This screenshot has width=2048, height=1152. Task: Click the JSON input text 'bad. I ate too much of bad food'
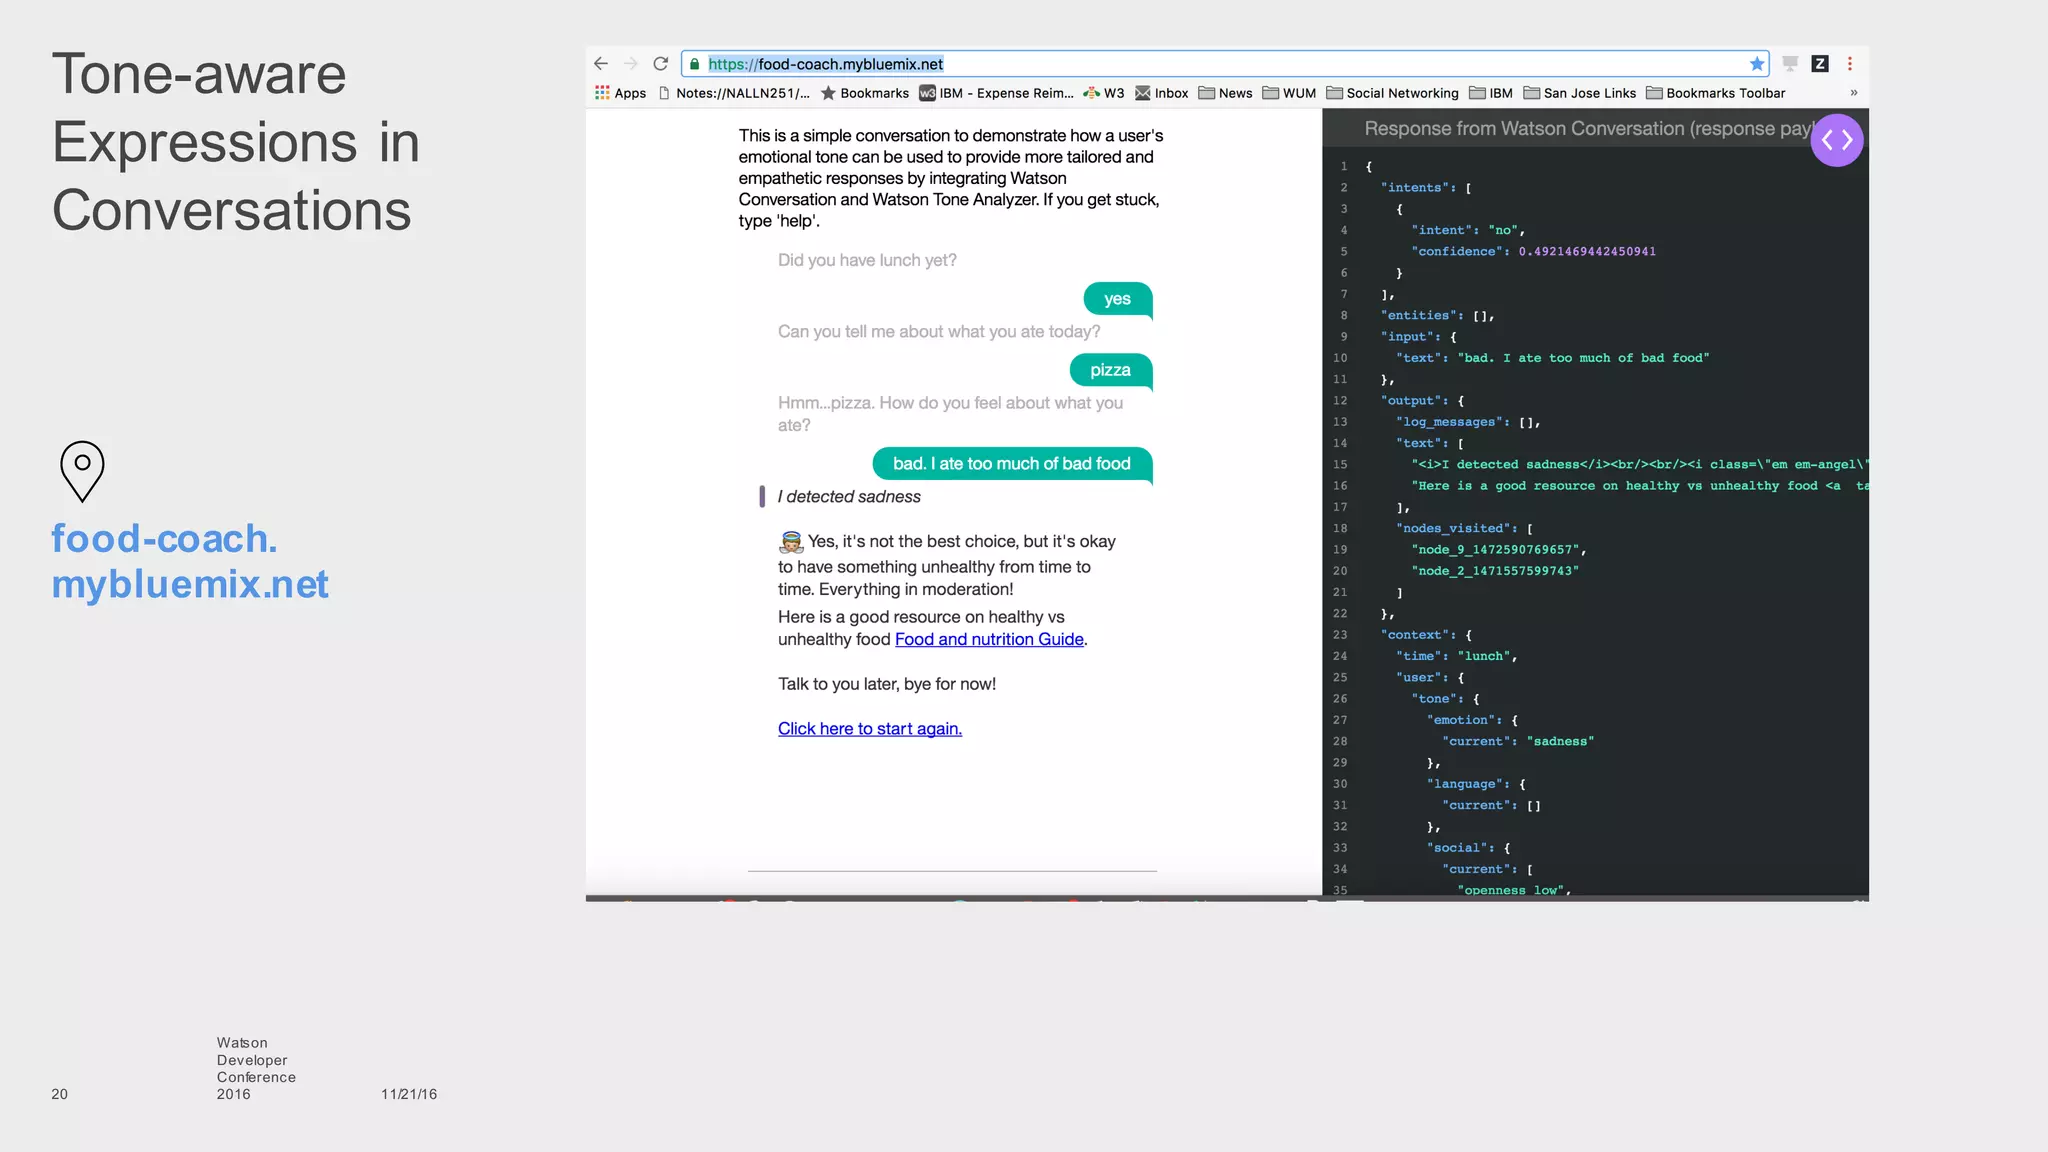pos(1583,358)
